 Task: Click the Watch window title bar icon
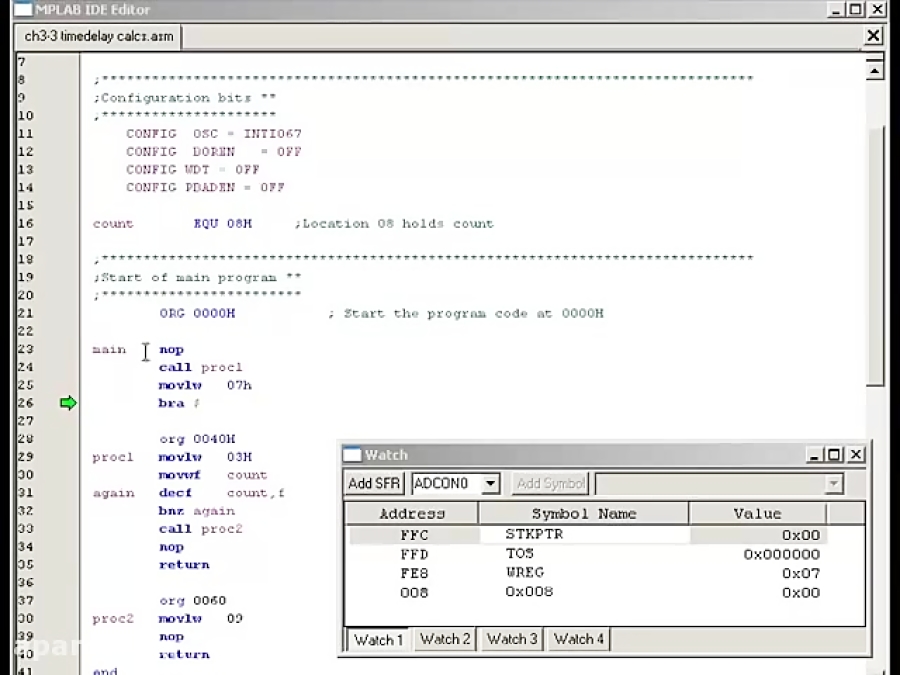pos(352,455)
